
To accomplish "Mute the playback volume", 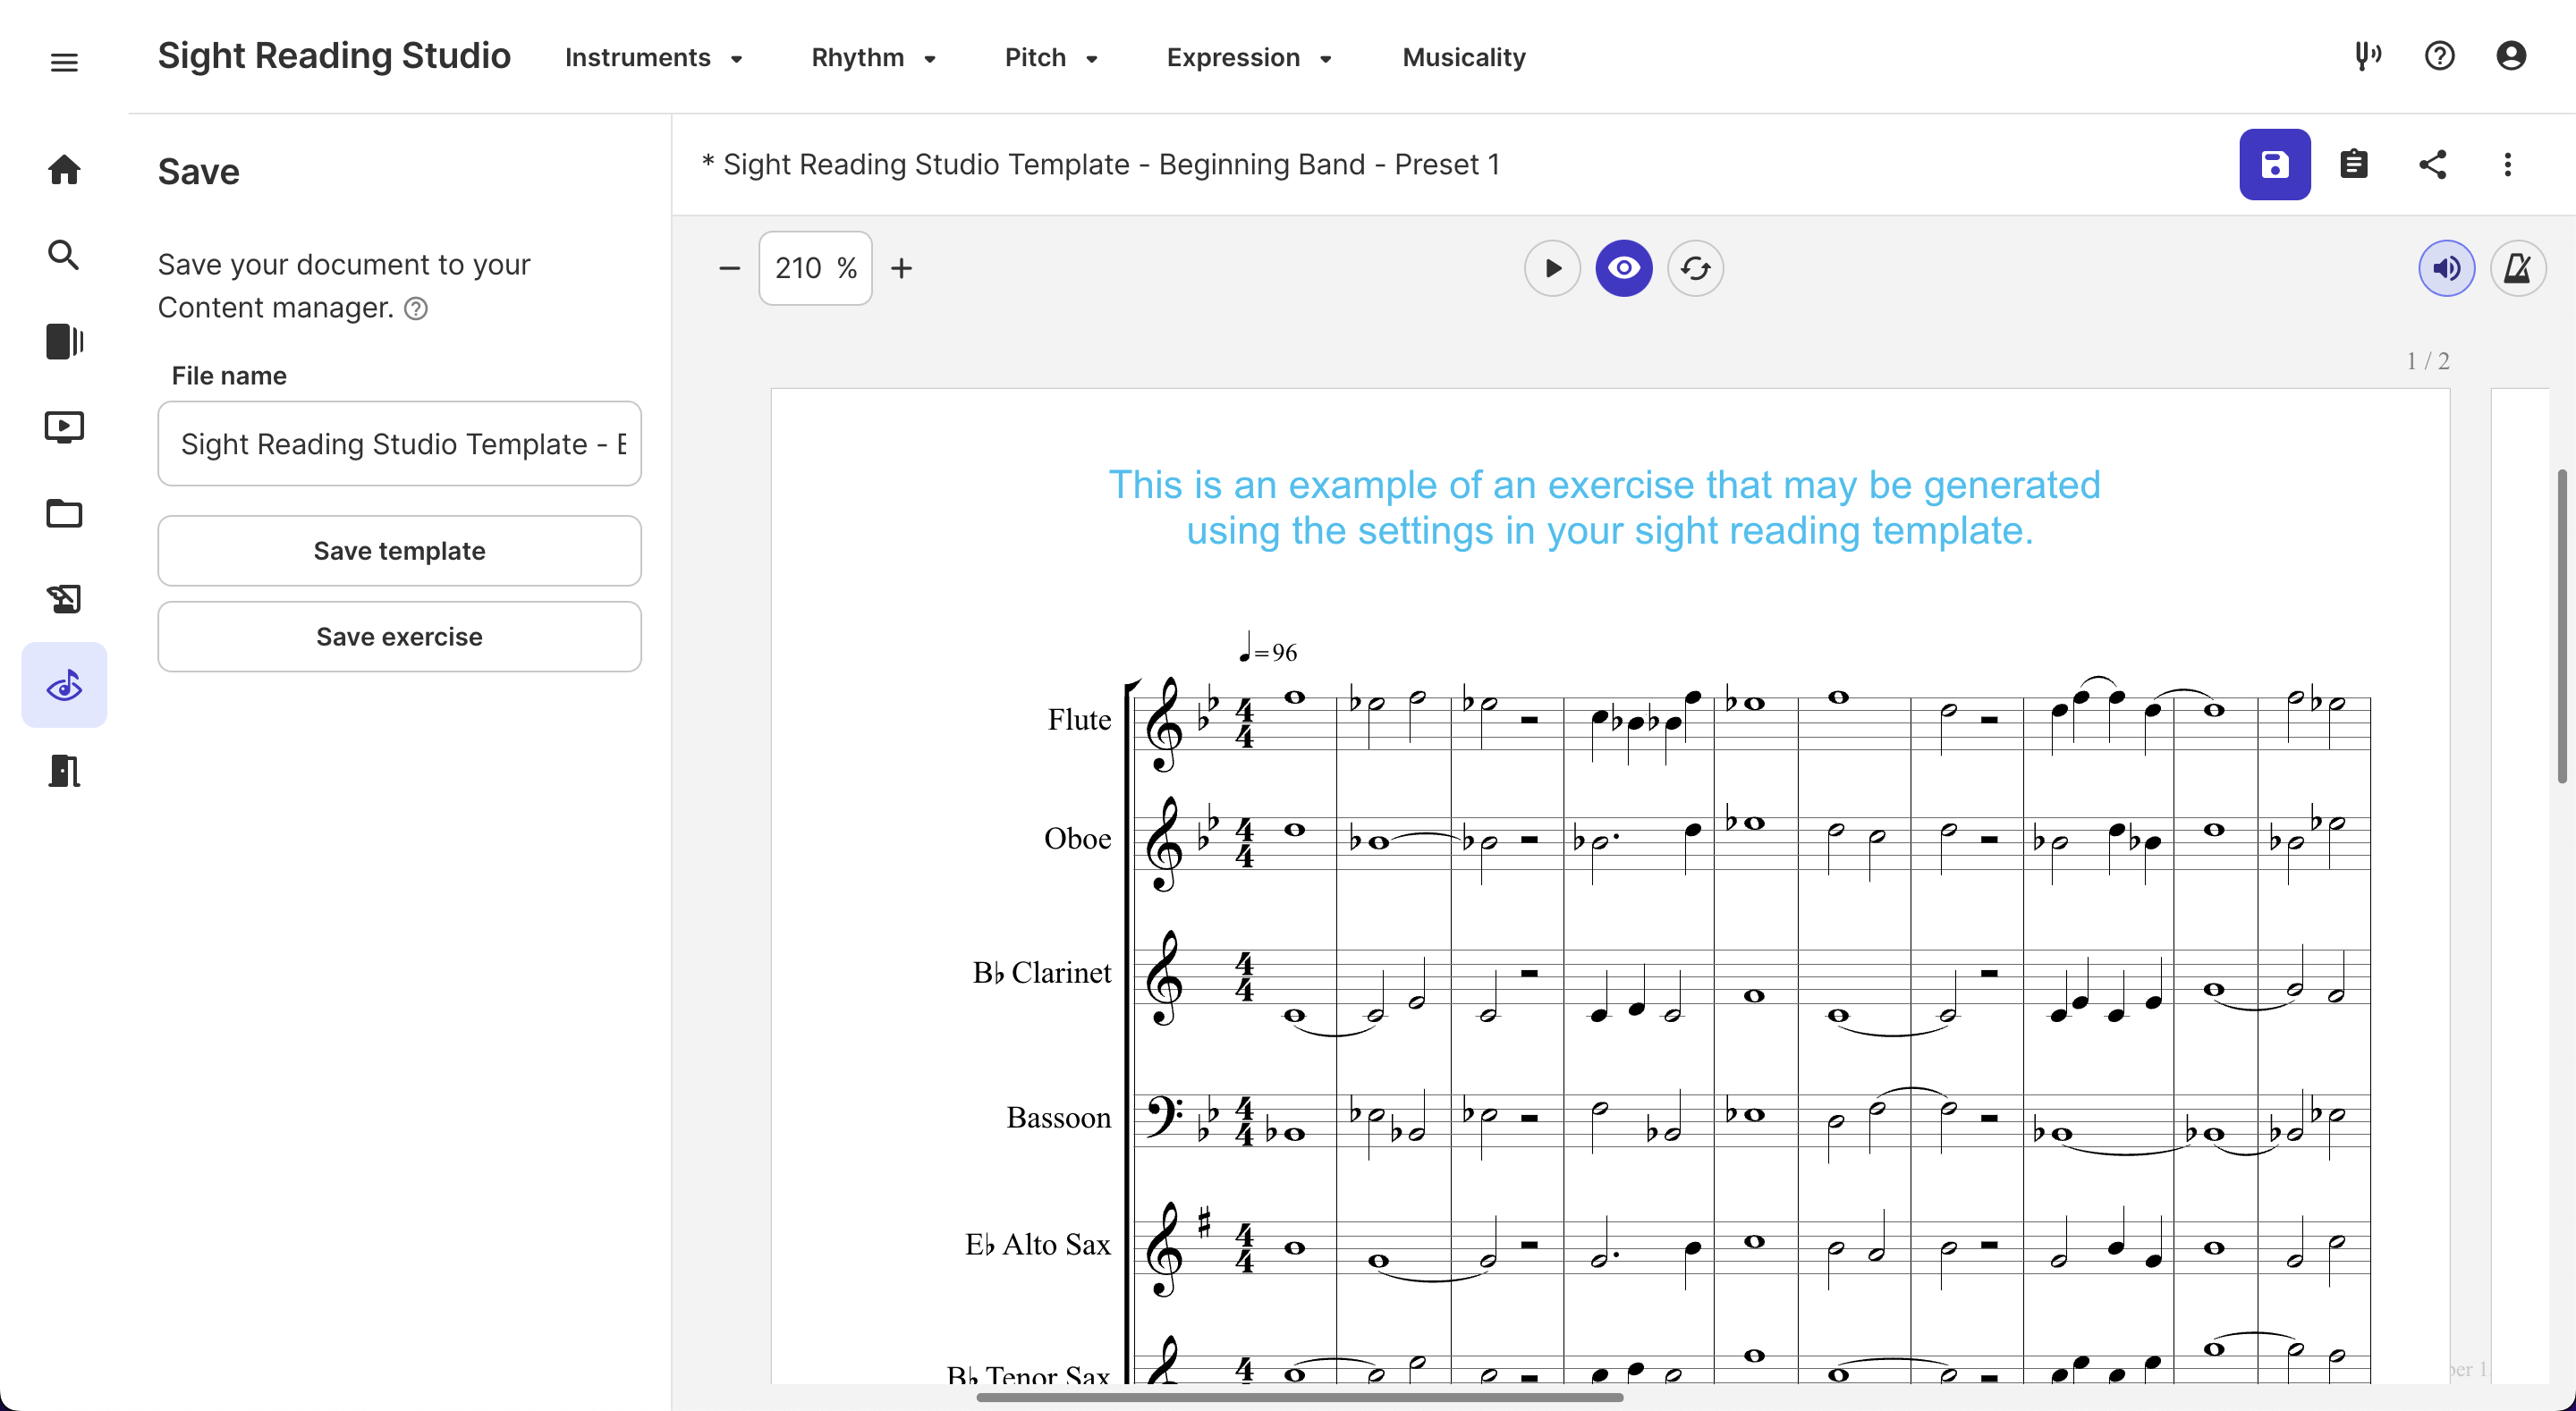I will [2446, 267].
